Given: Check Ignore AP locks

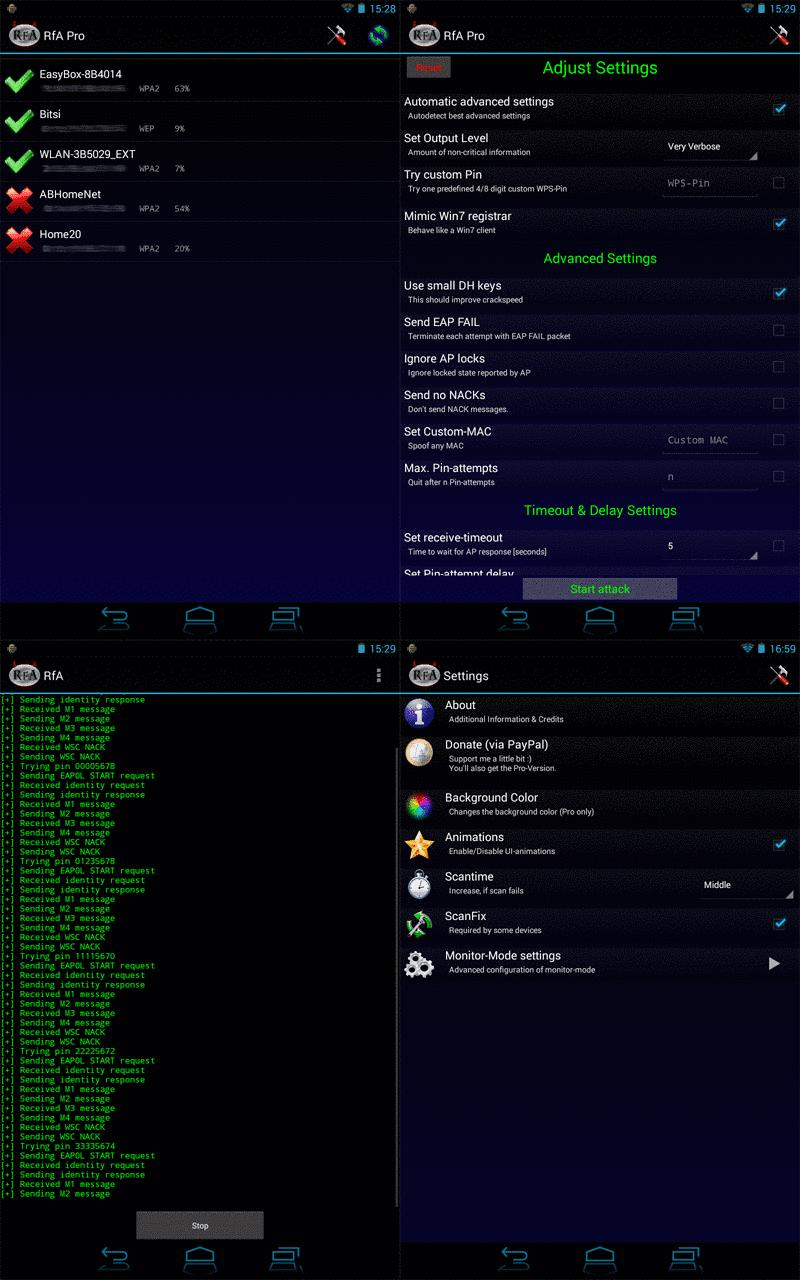Looking at the screenshot, I should coord(779,366).
